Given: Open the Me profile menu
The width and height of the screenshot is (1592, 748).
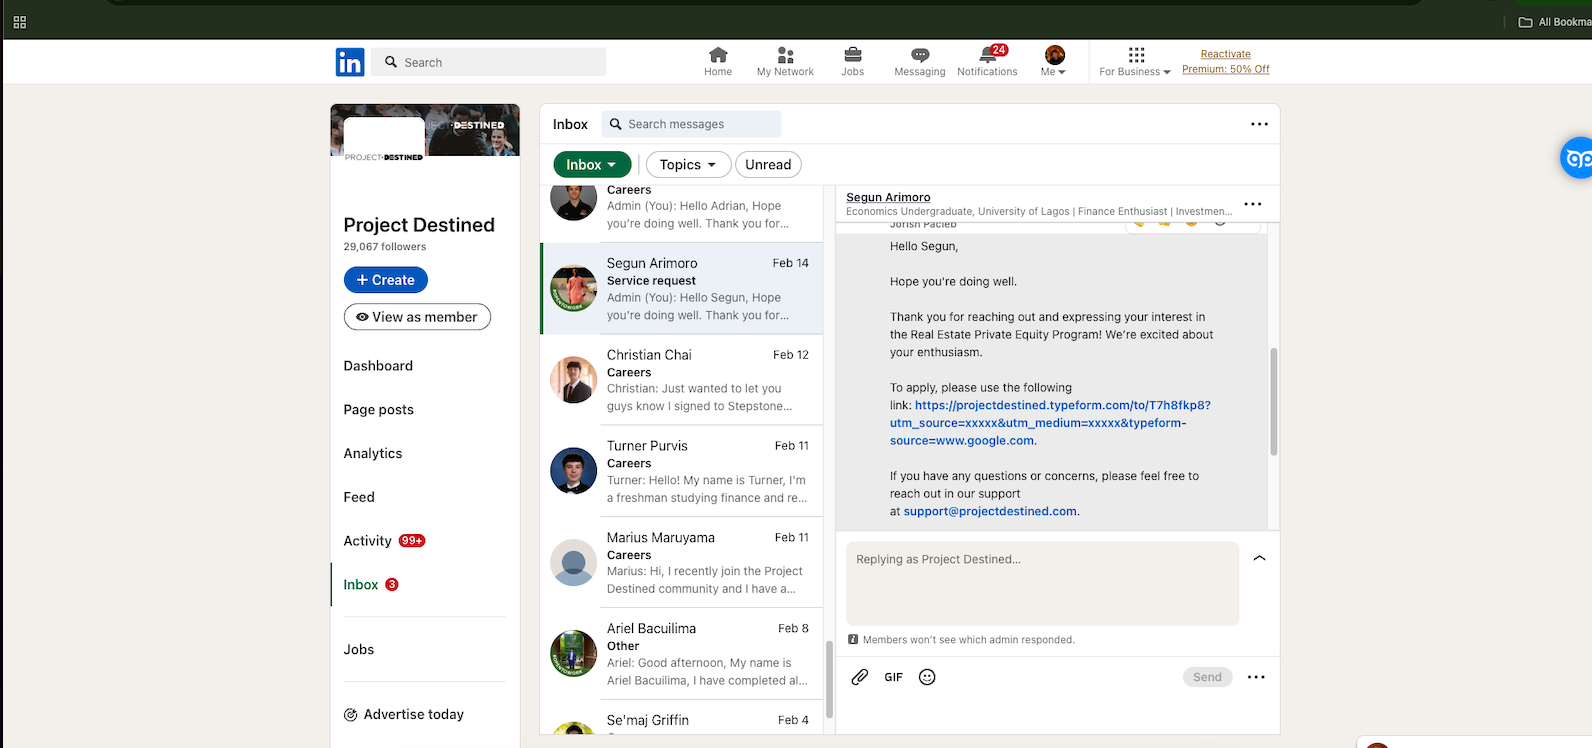Looking at the screenshot, I should 1054,61.
